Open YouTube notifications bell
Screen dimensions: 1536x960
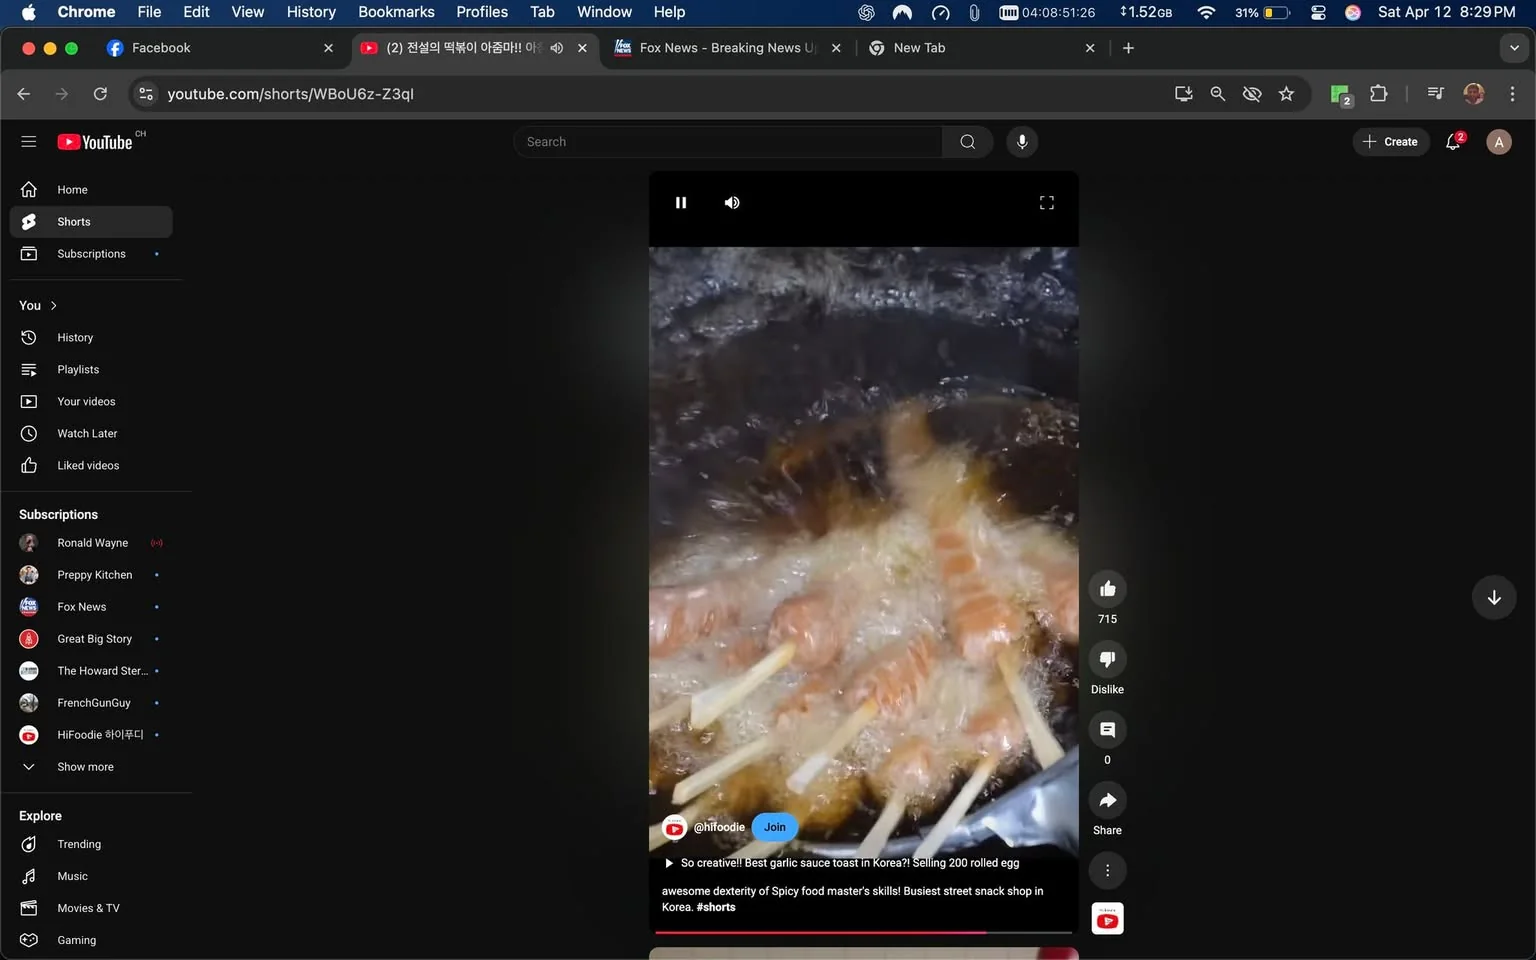pos(1453,142)
